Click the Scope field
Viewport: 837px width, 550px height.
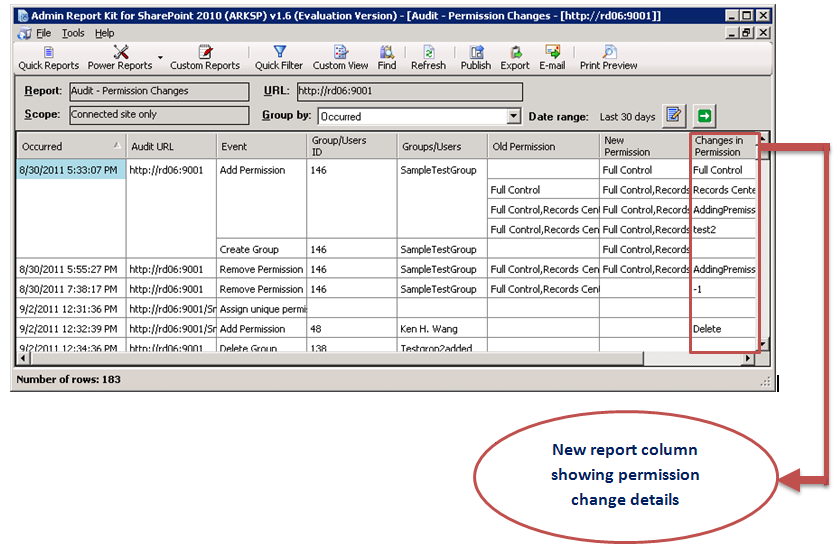coord(159,115)
